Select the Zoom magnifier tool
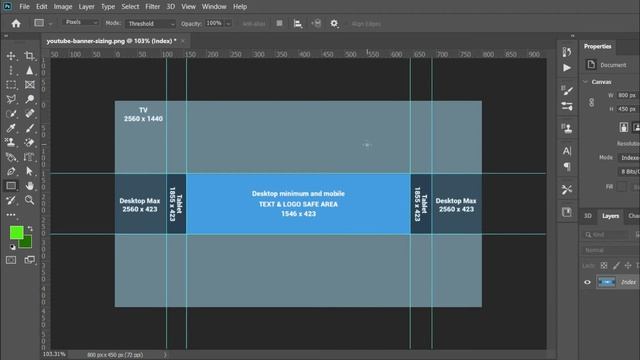 pyautogui.click(x=29, y=200)
